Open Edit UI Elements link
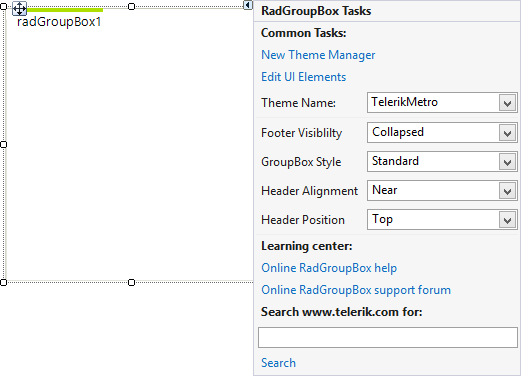The height and width of the screenshot is (376, 521). (x=304, y=77)
